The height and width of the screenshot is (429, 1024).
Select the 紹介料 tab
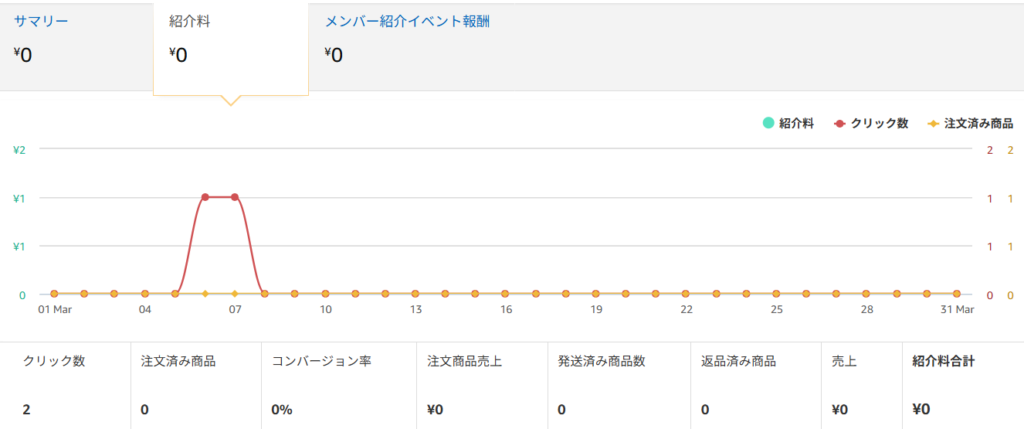click(x=189, y=21)
